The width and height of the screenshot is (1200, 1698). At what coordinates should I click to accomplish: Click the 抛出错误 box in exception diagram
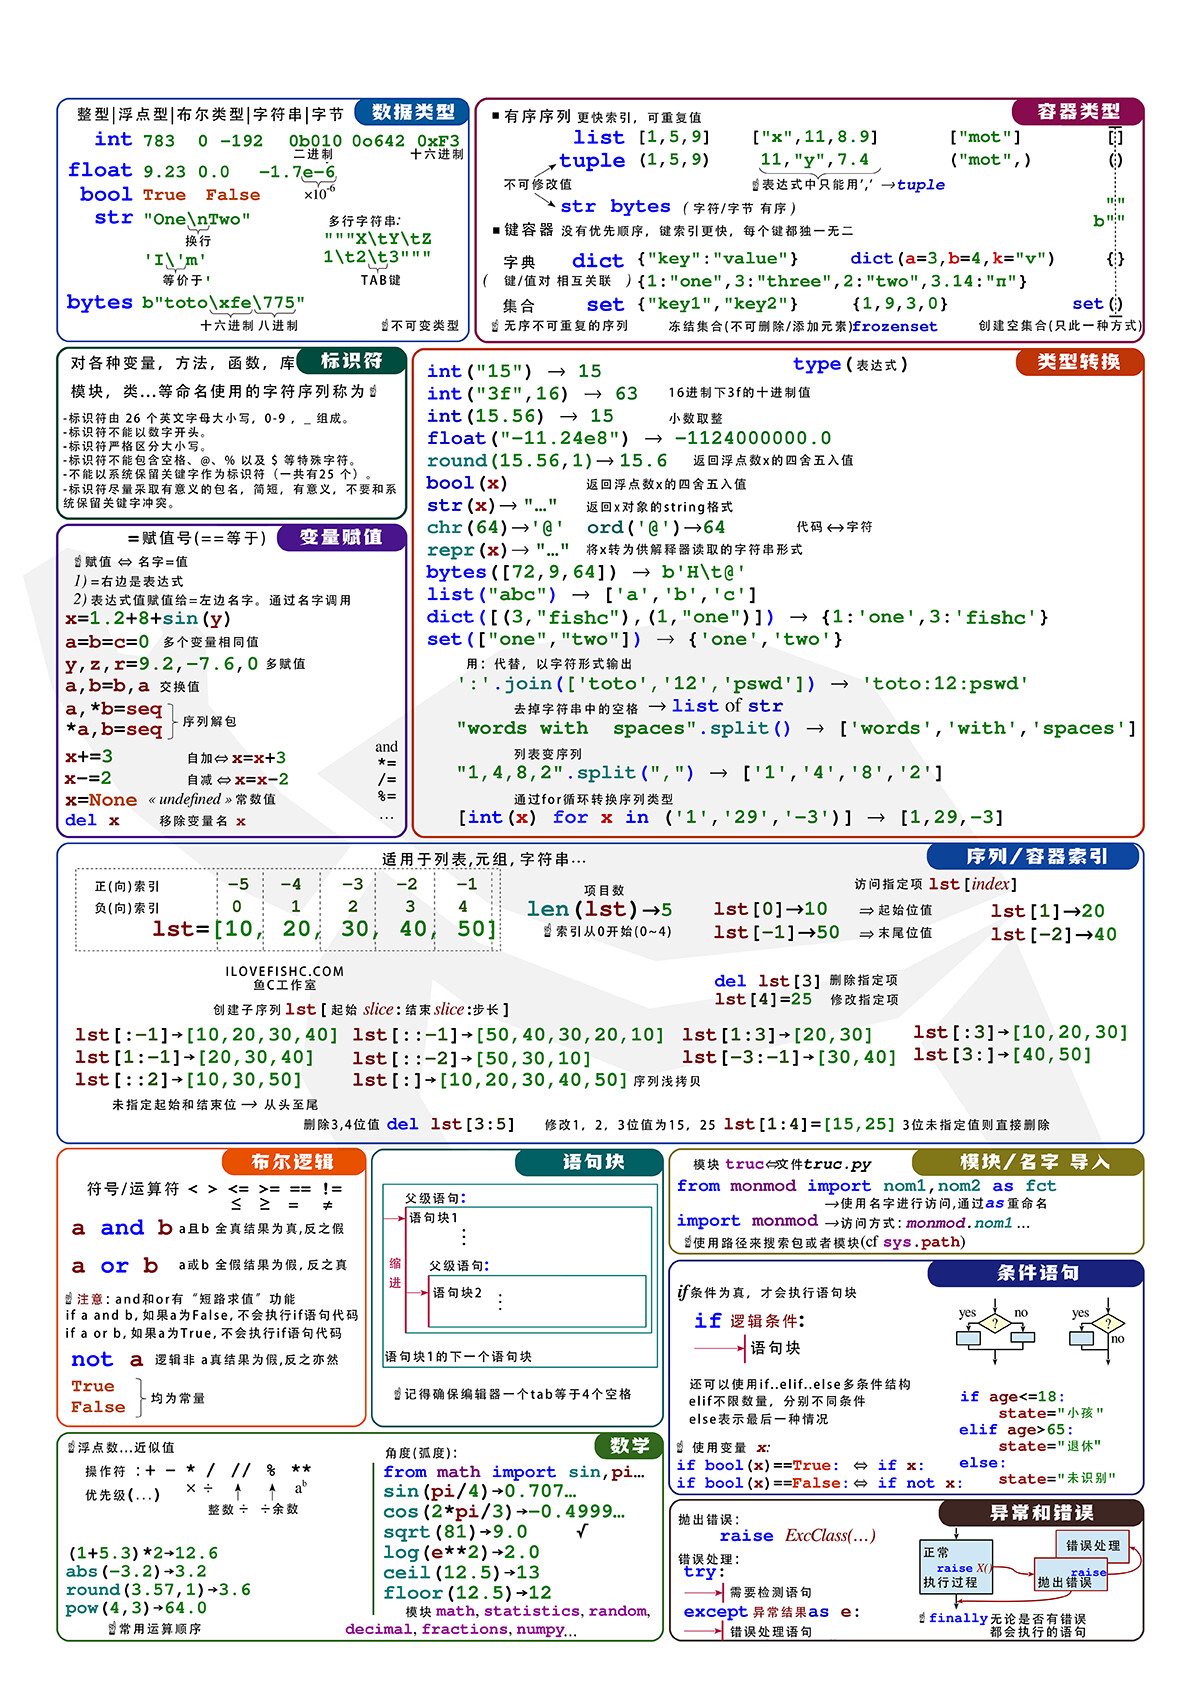[x=1070, y=1578]
